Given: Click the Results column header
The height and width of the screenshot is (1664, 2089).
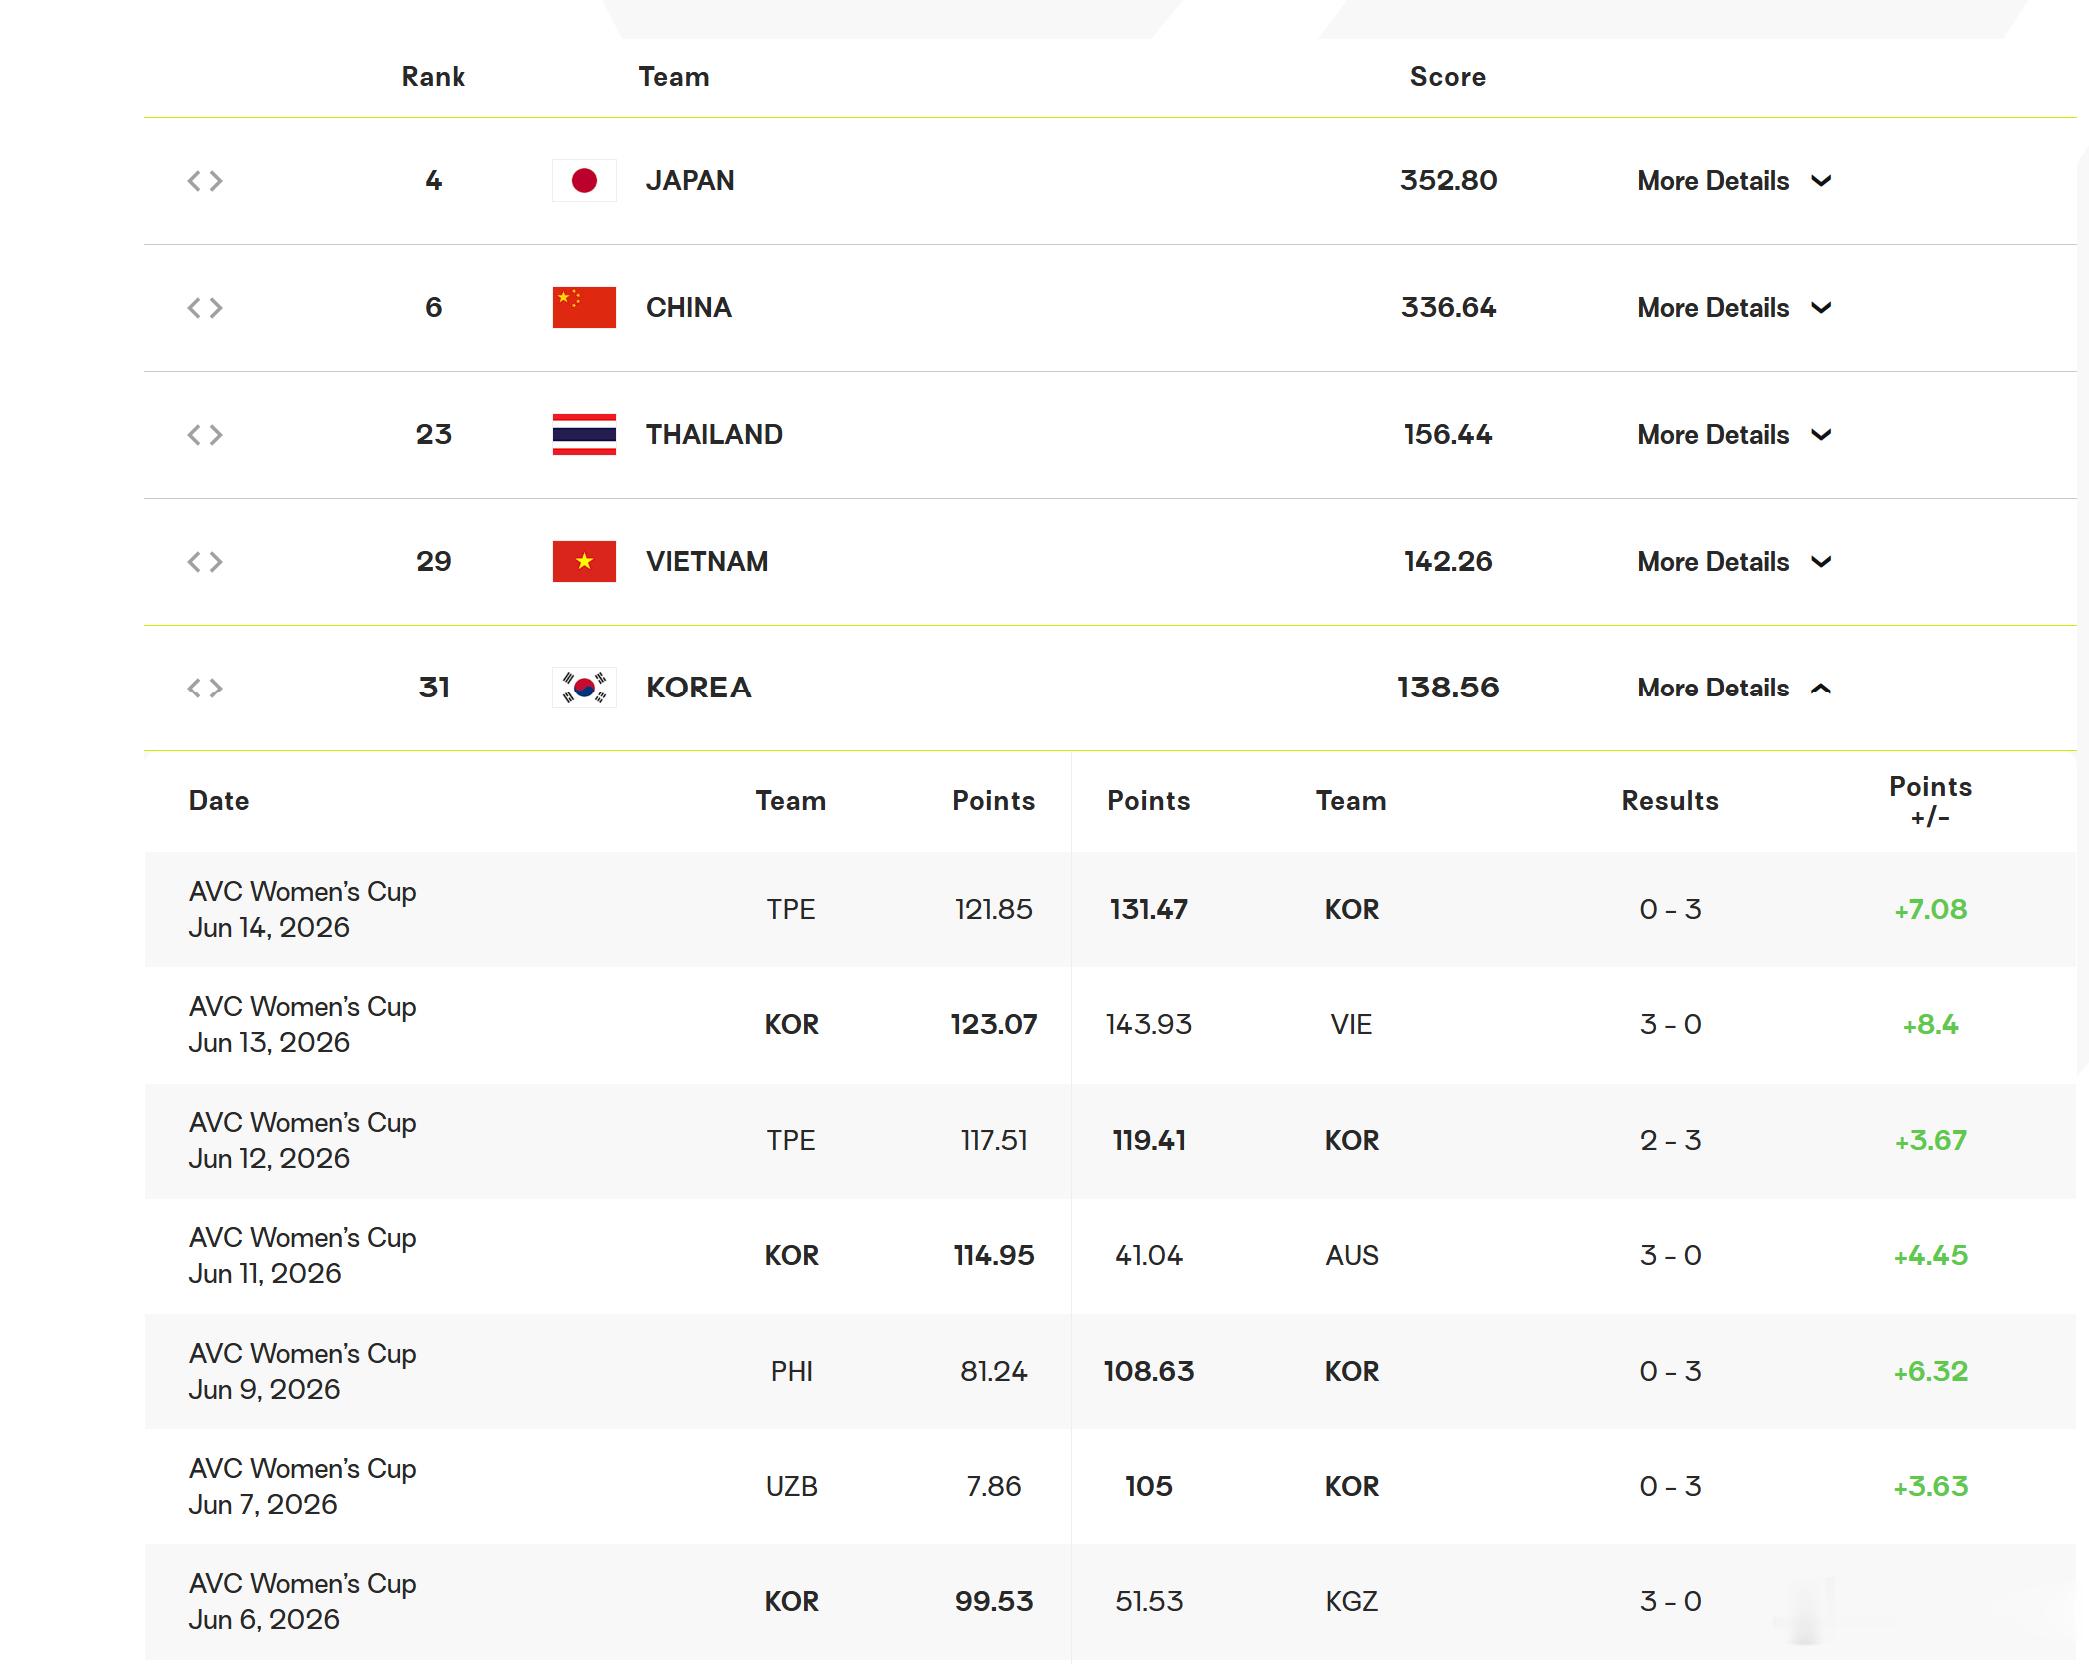Looking at the screenshot, I should [x=1669, y=800].
